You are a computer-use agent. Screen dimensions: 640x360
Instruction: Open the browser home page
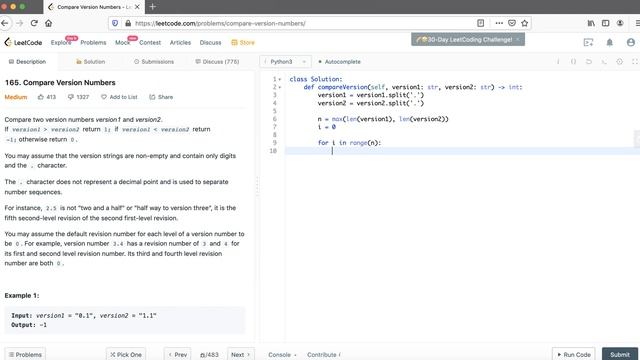[49, 23]
